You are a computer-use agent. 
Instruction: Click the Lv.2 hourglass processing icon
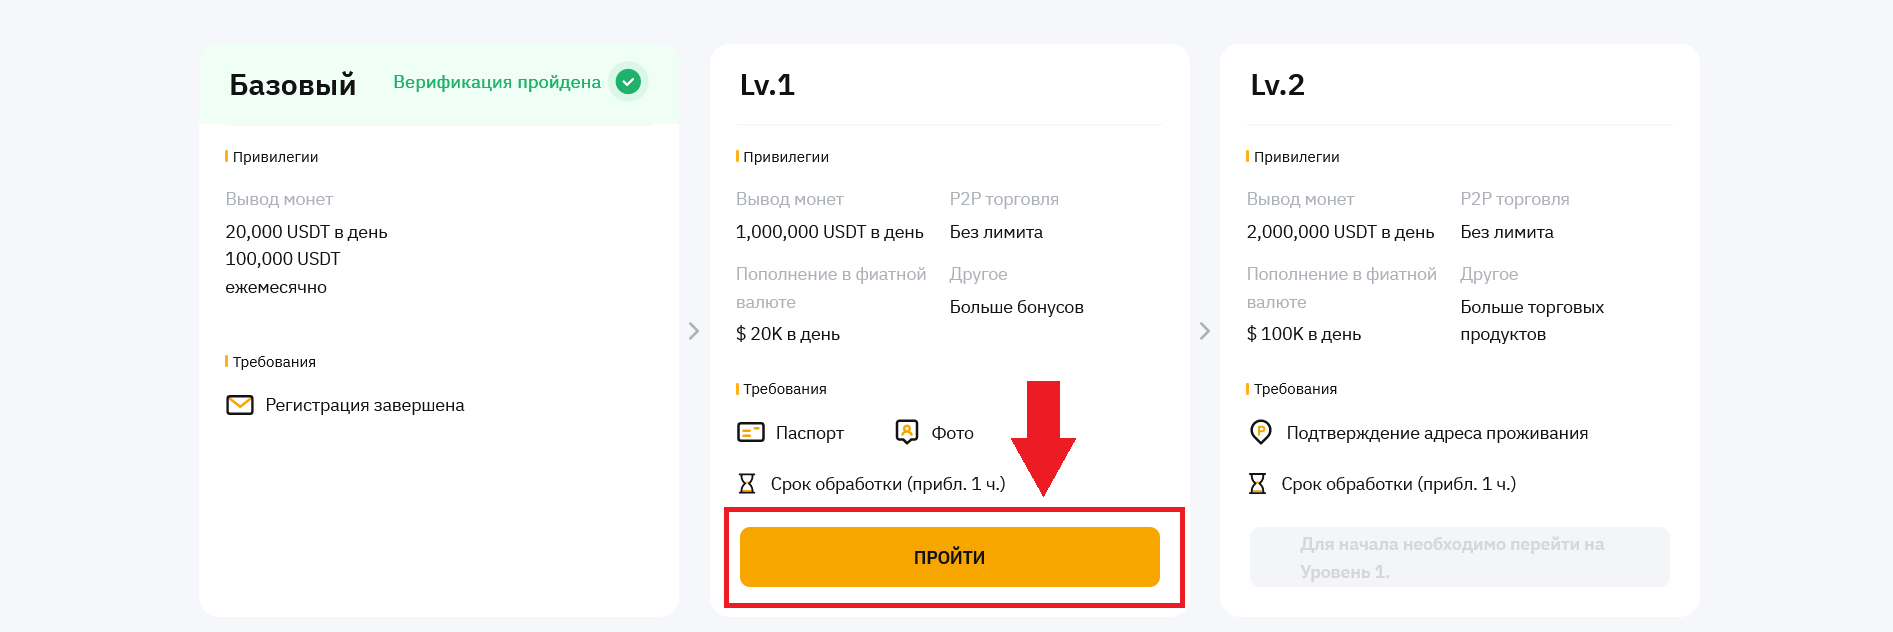[1257, 484]
